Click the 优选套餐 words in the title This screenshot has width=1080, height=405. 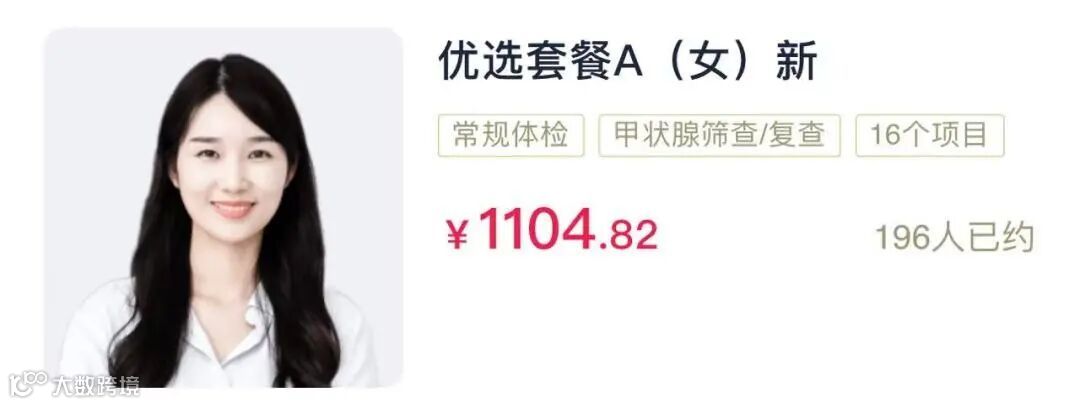(525, 63)
